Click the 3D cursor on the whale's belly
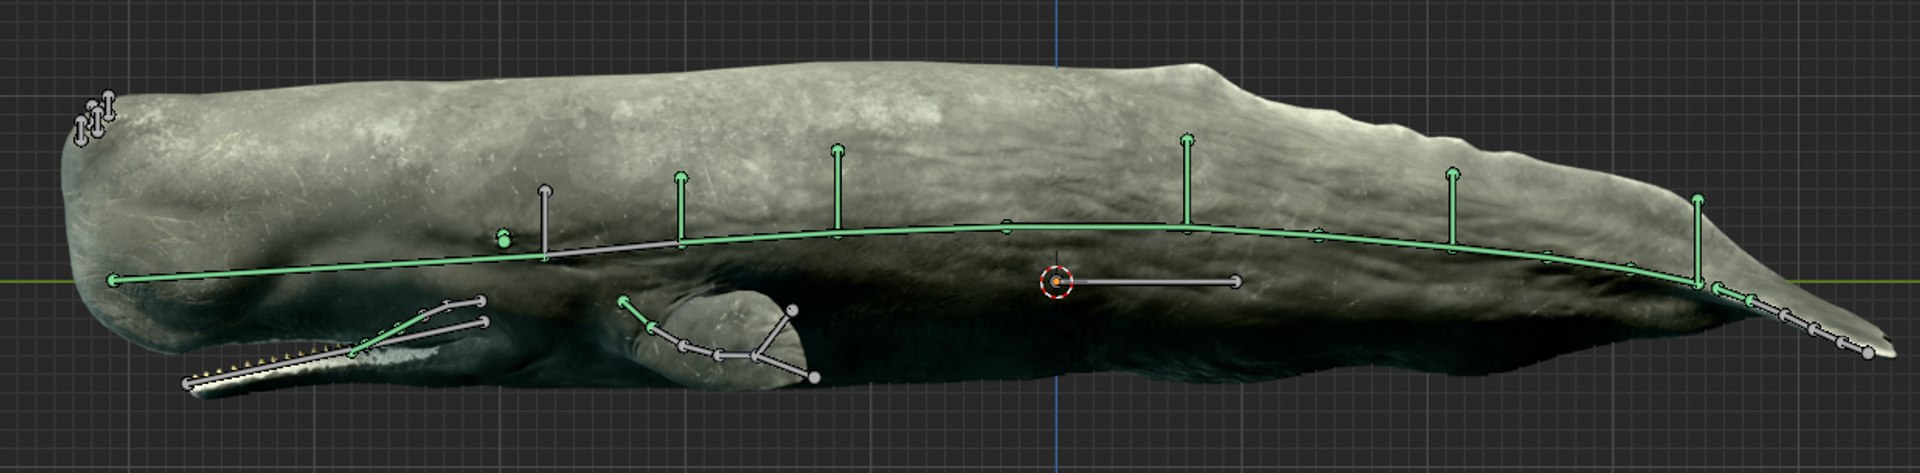The image size is (1920, 473). point(1056,282)
